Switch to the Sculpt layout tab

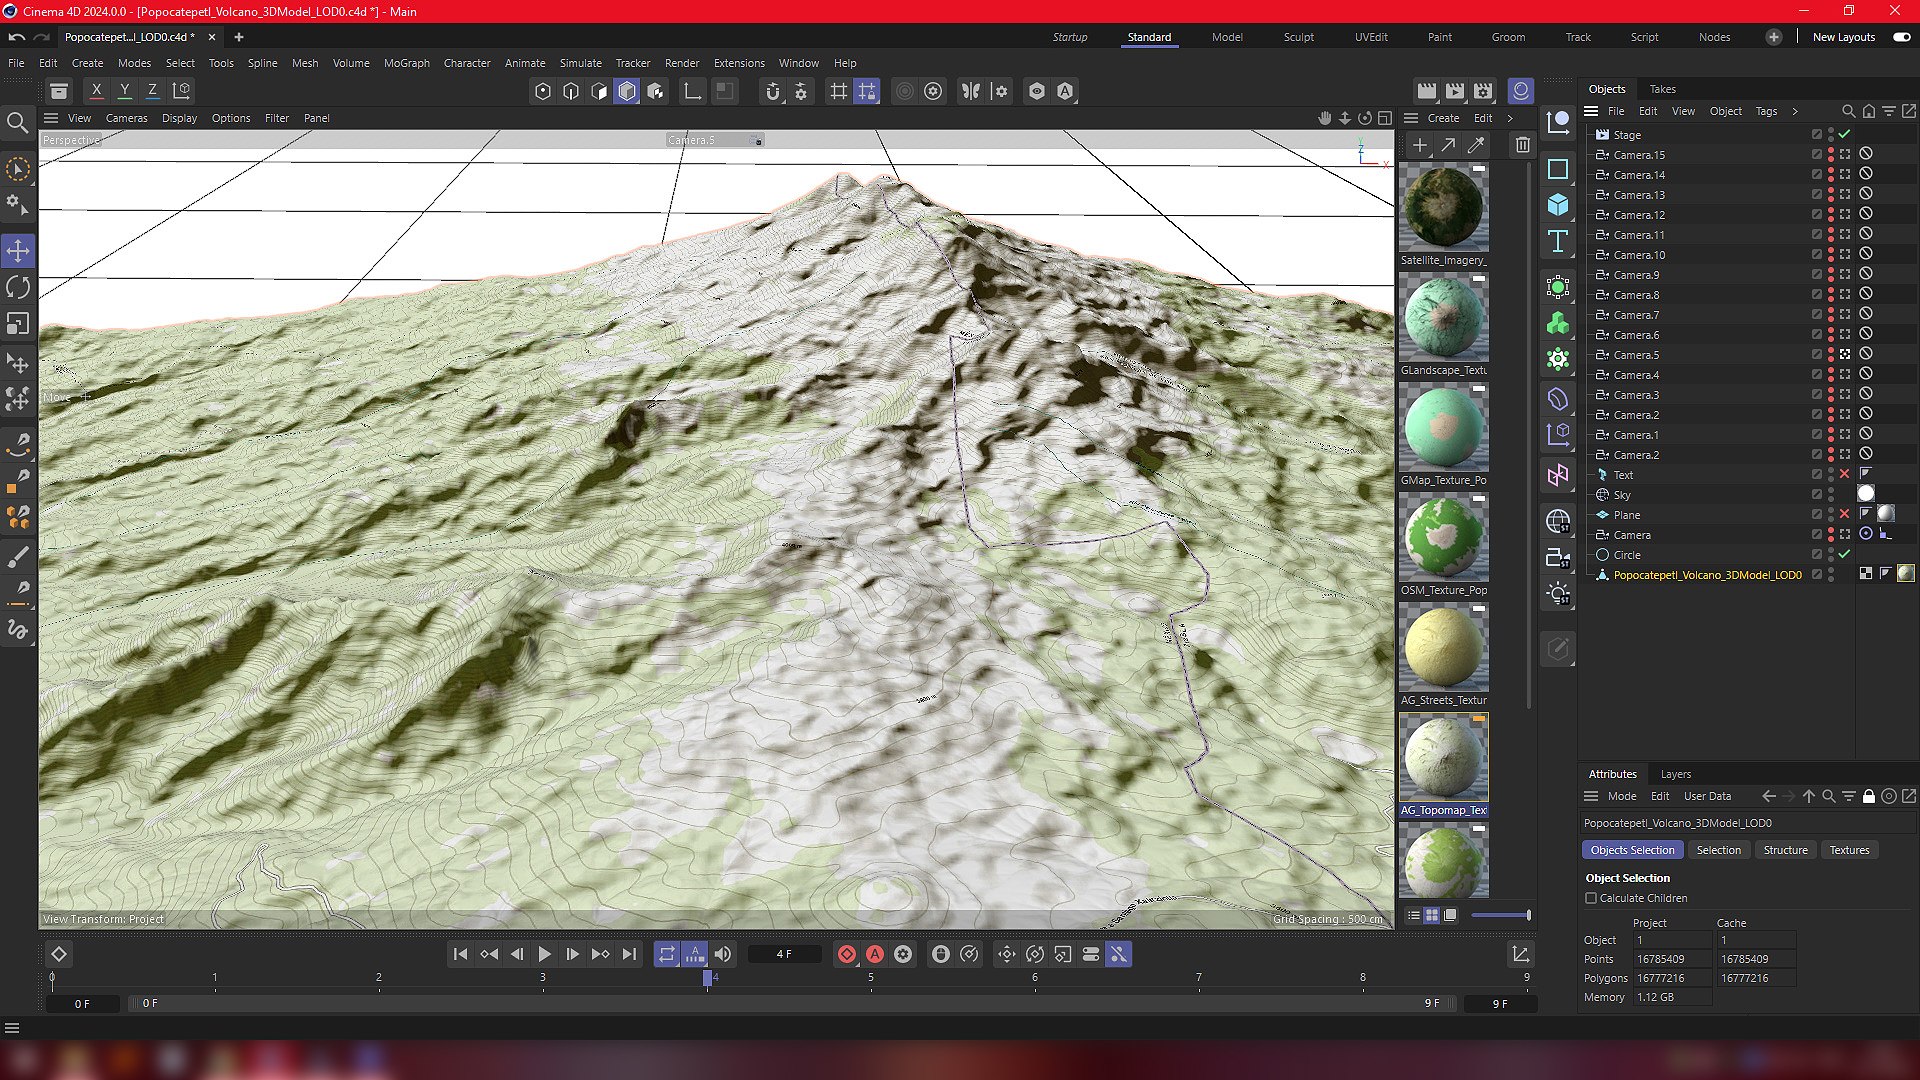click(x=1298, y=37)
